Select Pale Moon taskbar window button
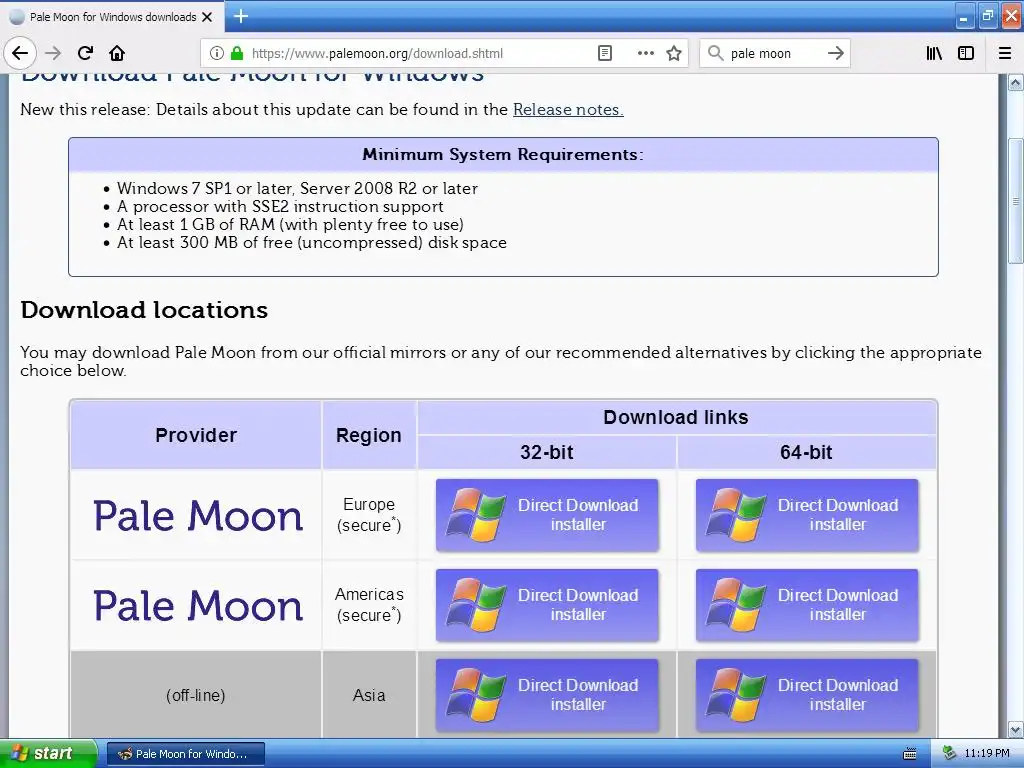The image size is (1024, 768). coord(185,754)
